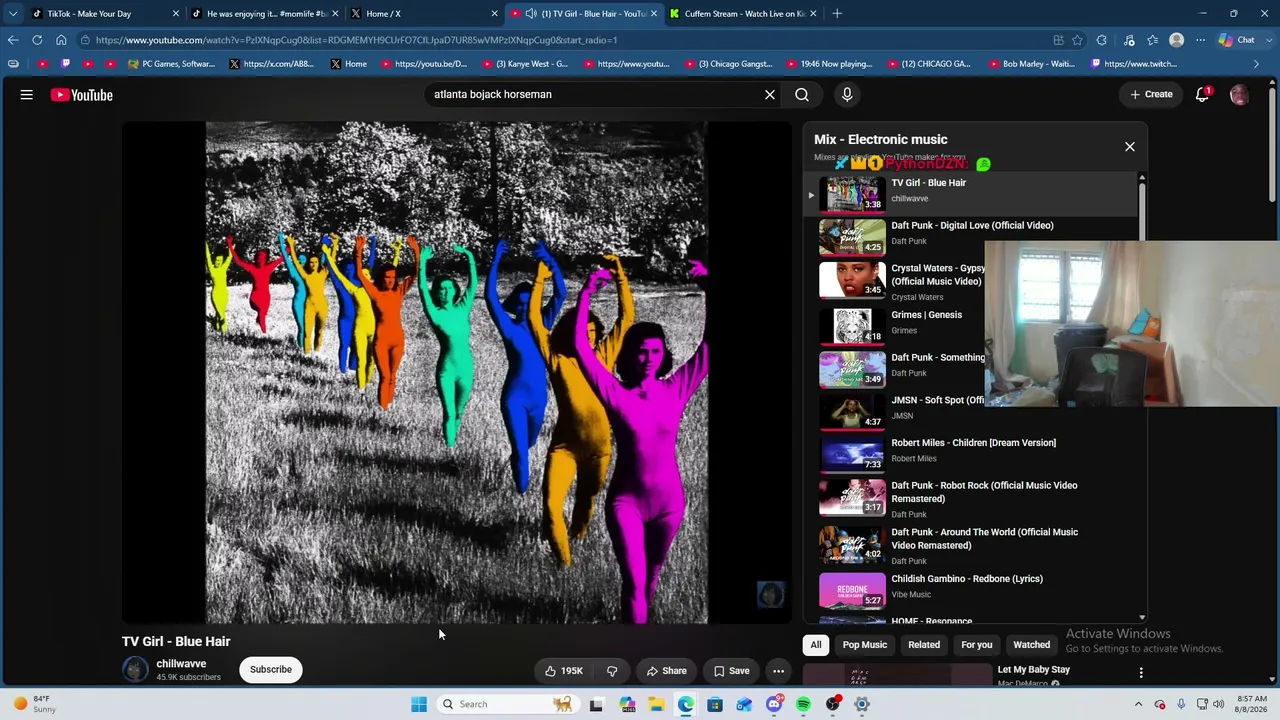Open the account avatar menu

[1239, 95]
